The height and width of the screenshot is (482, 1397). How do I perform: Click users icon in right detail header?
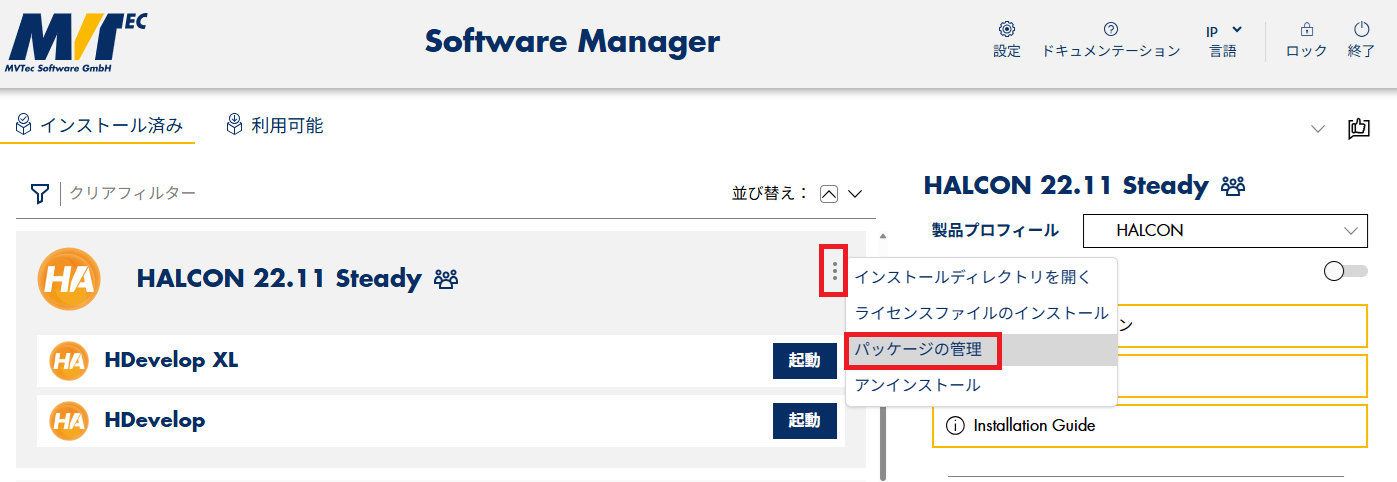tap(1233, 186)
